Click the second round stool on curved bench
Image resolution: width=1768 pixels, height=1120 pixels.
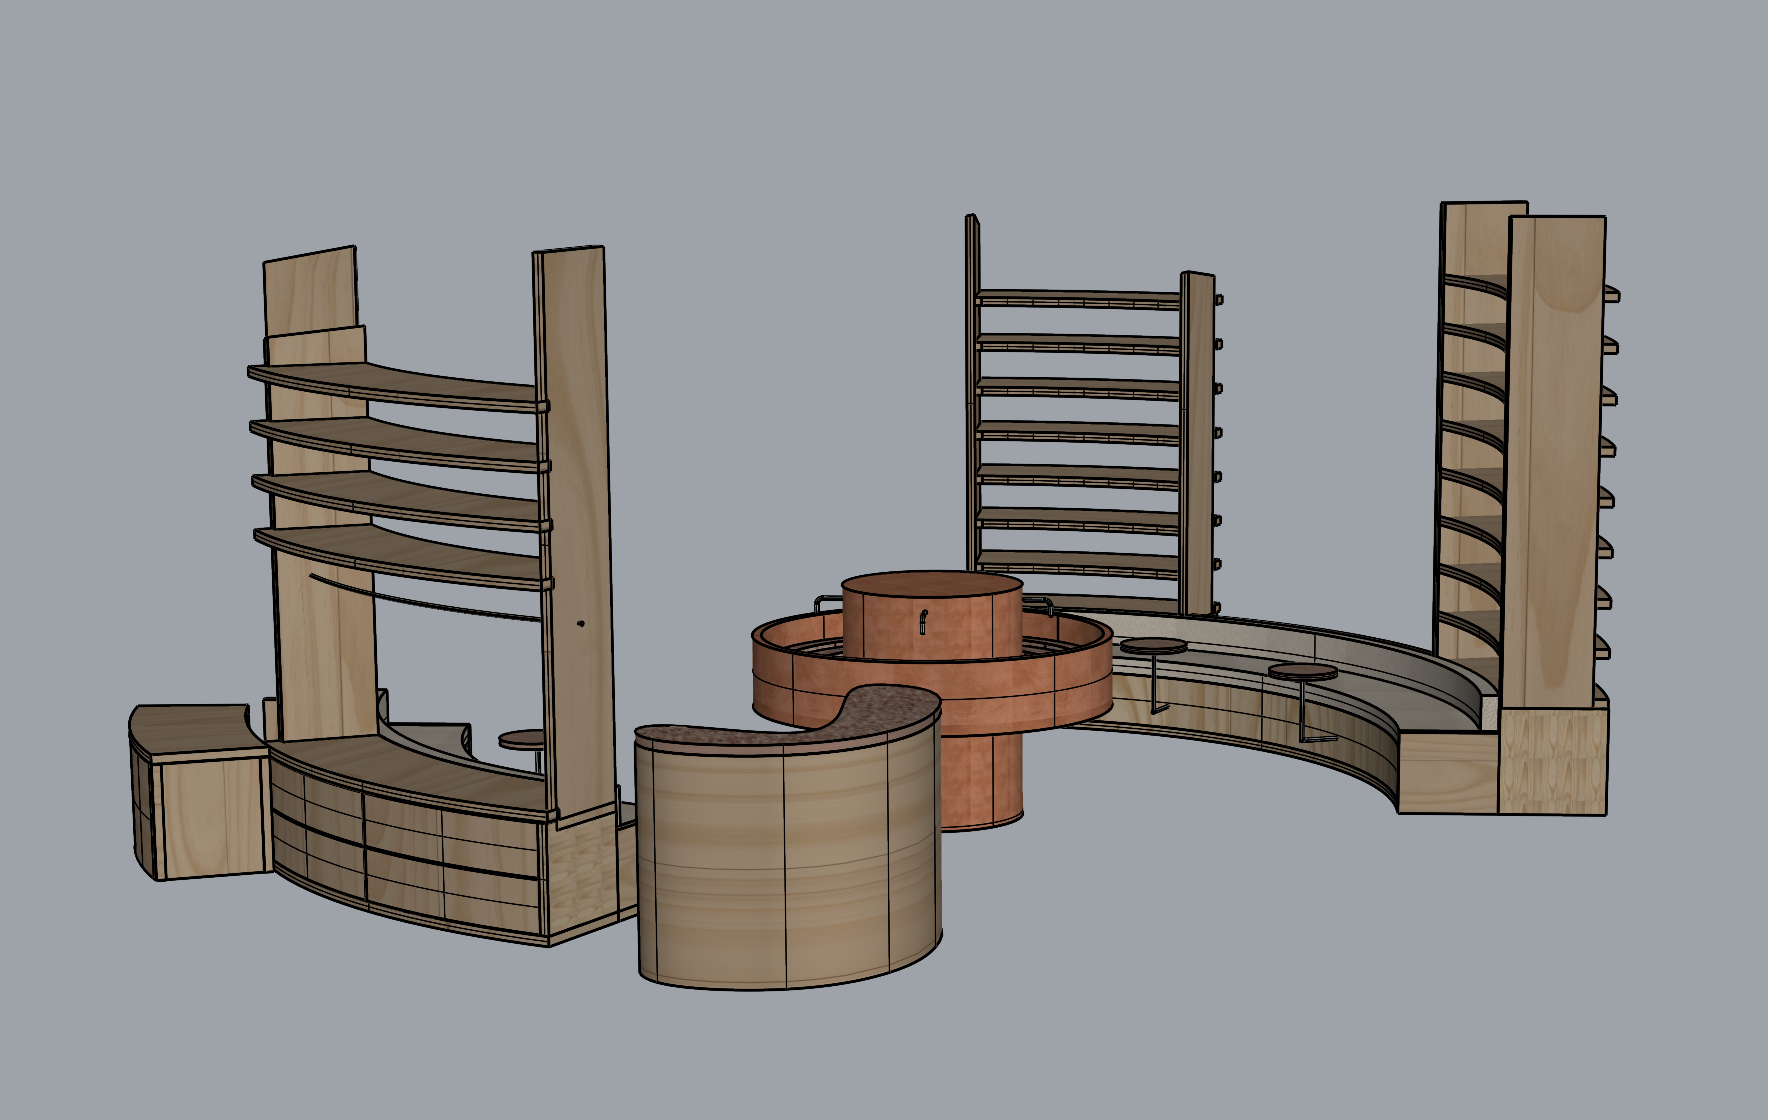[1301, 671]
